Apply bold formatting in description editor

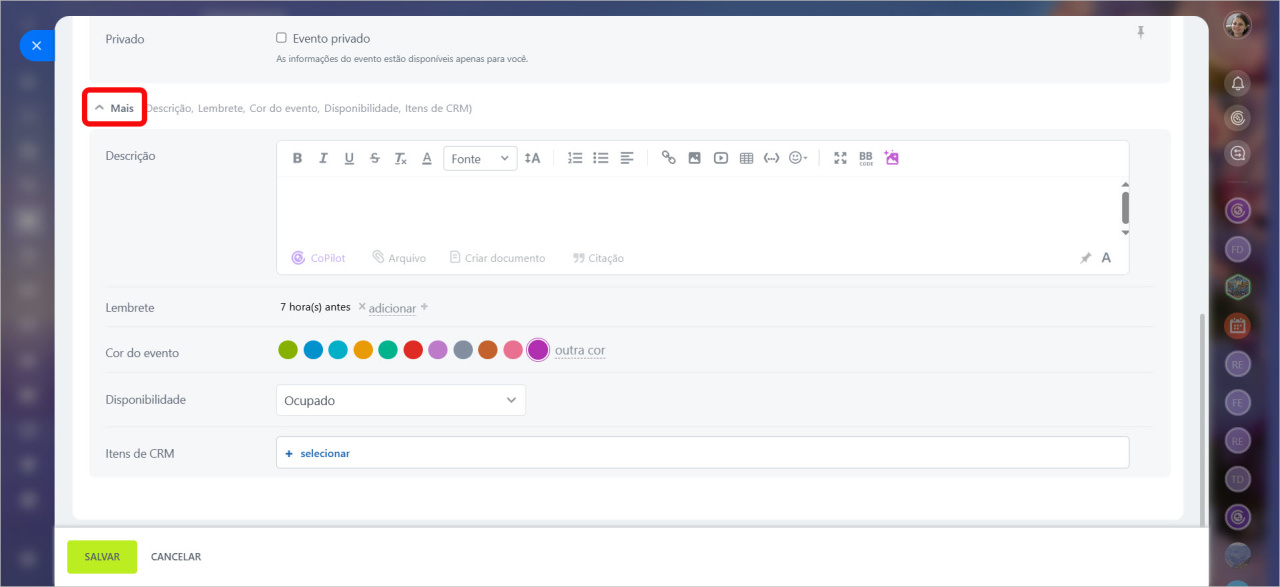(297, 158)
